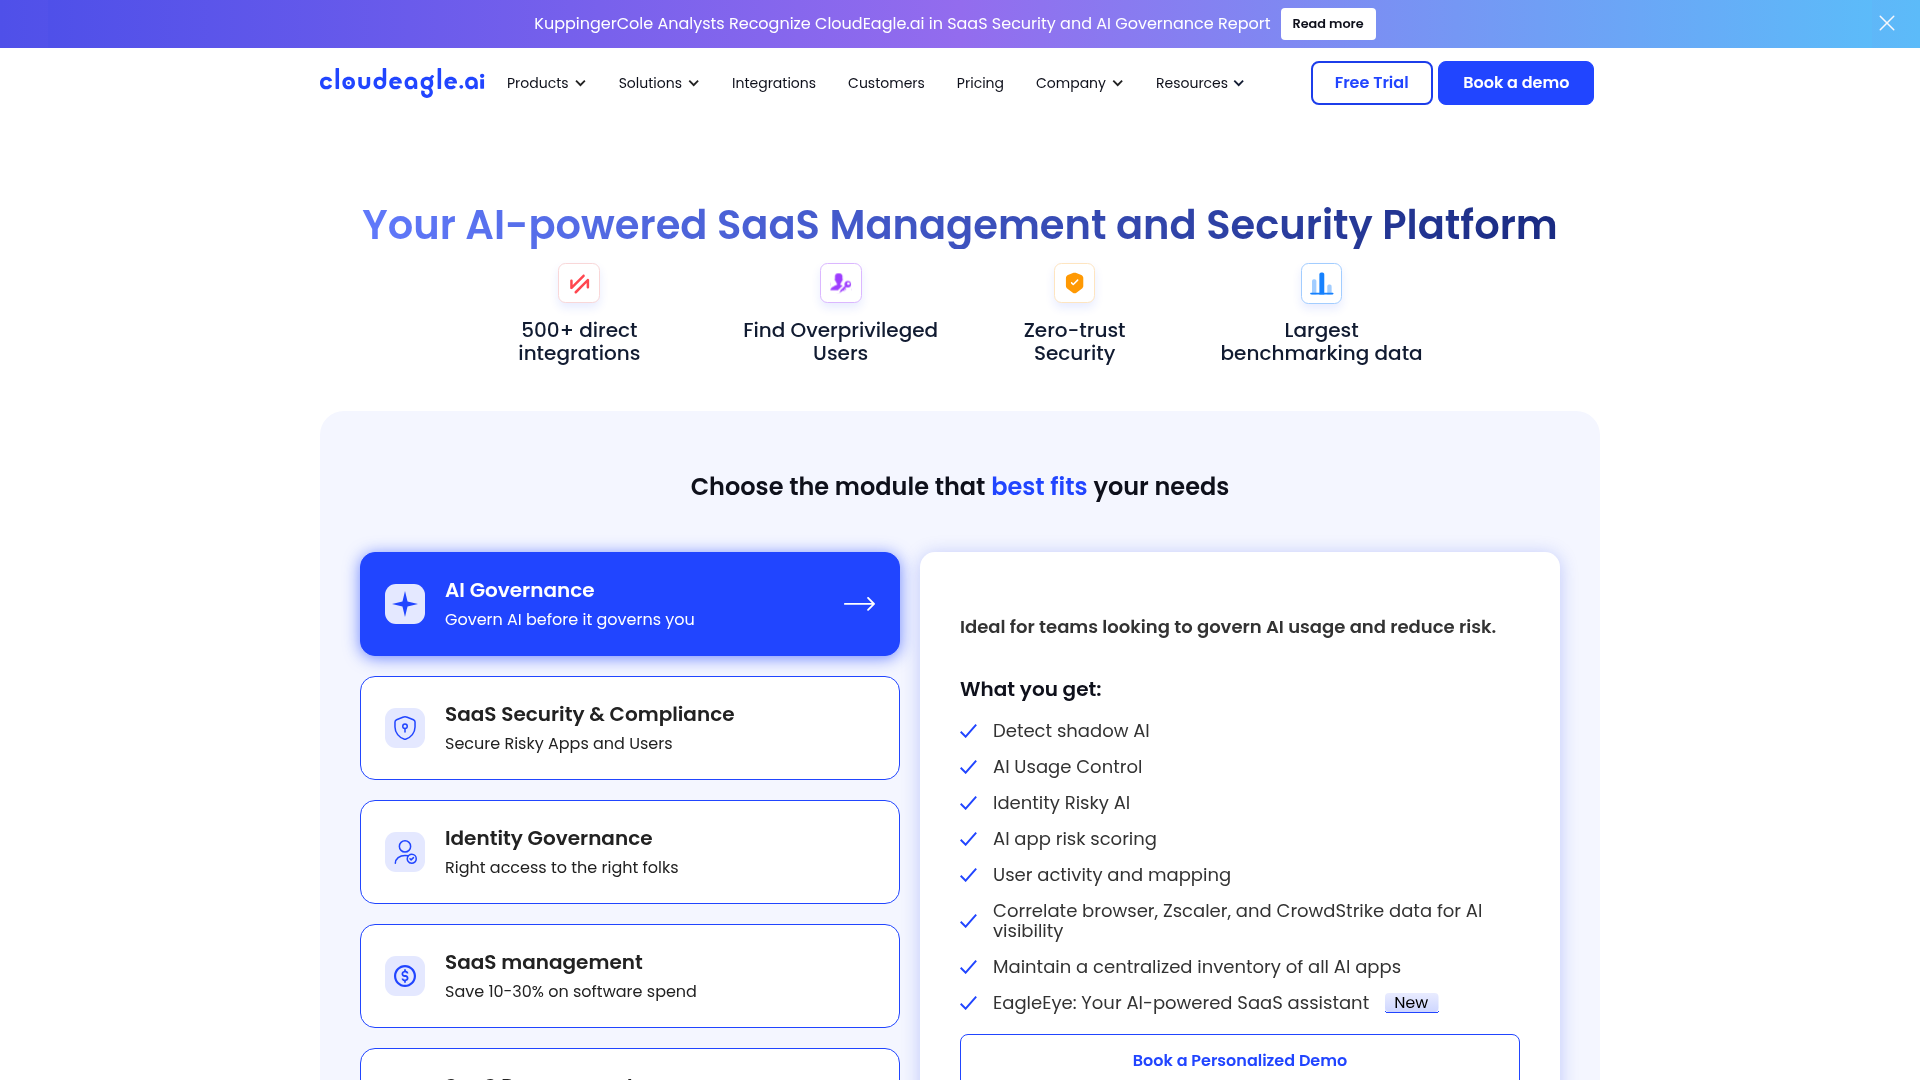Click the '500+ direct integrations' label
1920x1080 pixels.
[579, 341]
